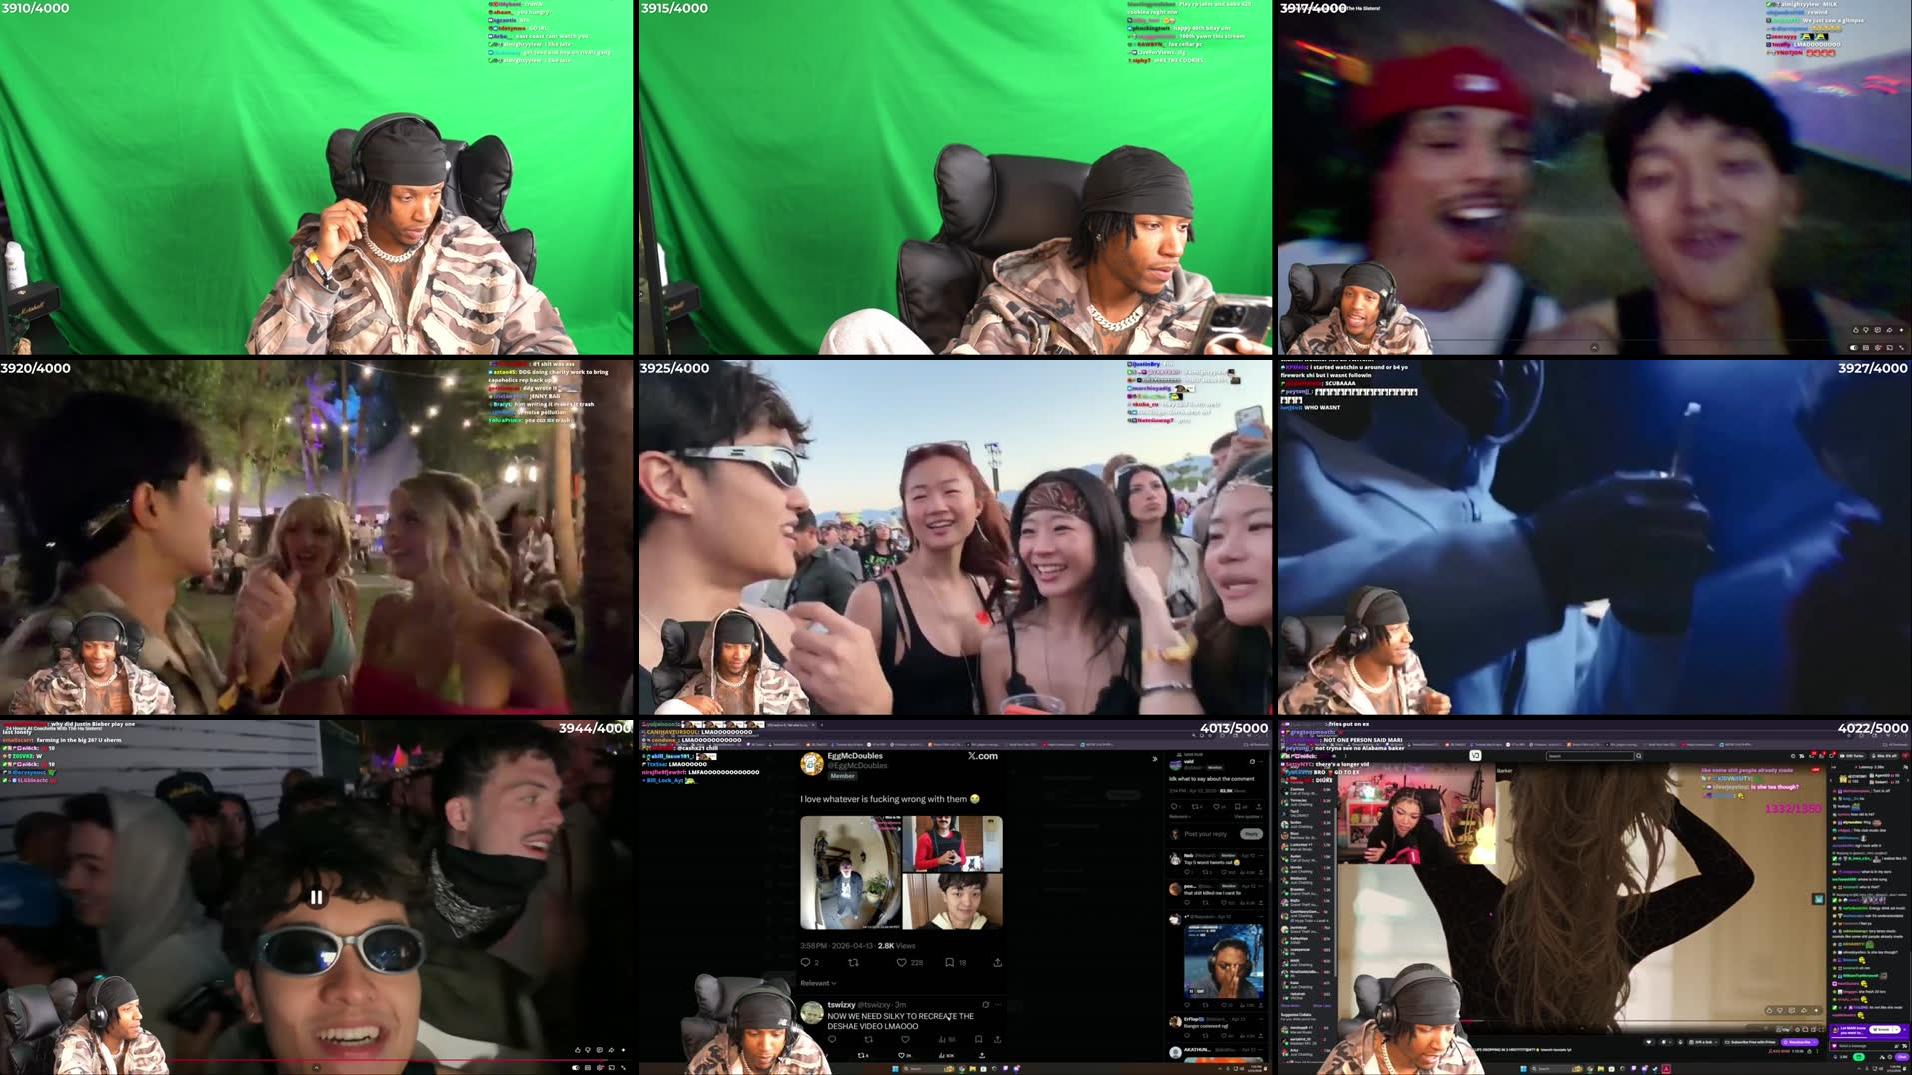Image resolution: width=1912 pixels, height=1075 pixels.
Task: Bookmark the EggMcDoubles tweet
Action: pos(949,962)
